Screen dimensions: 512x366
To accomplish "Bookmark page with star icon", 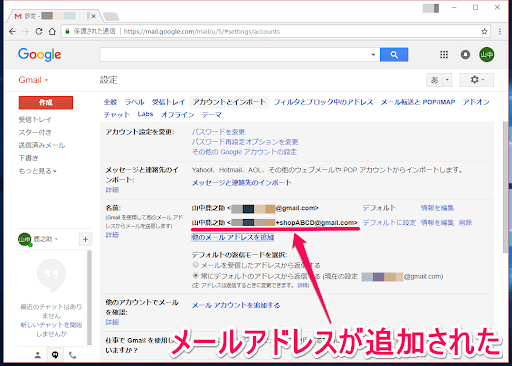I will (x=484, y=32).
